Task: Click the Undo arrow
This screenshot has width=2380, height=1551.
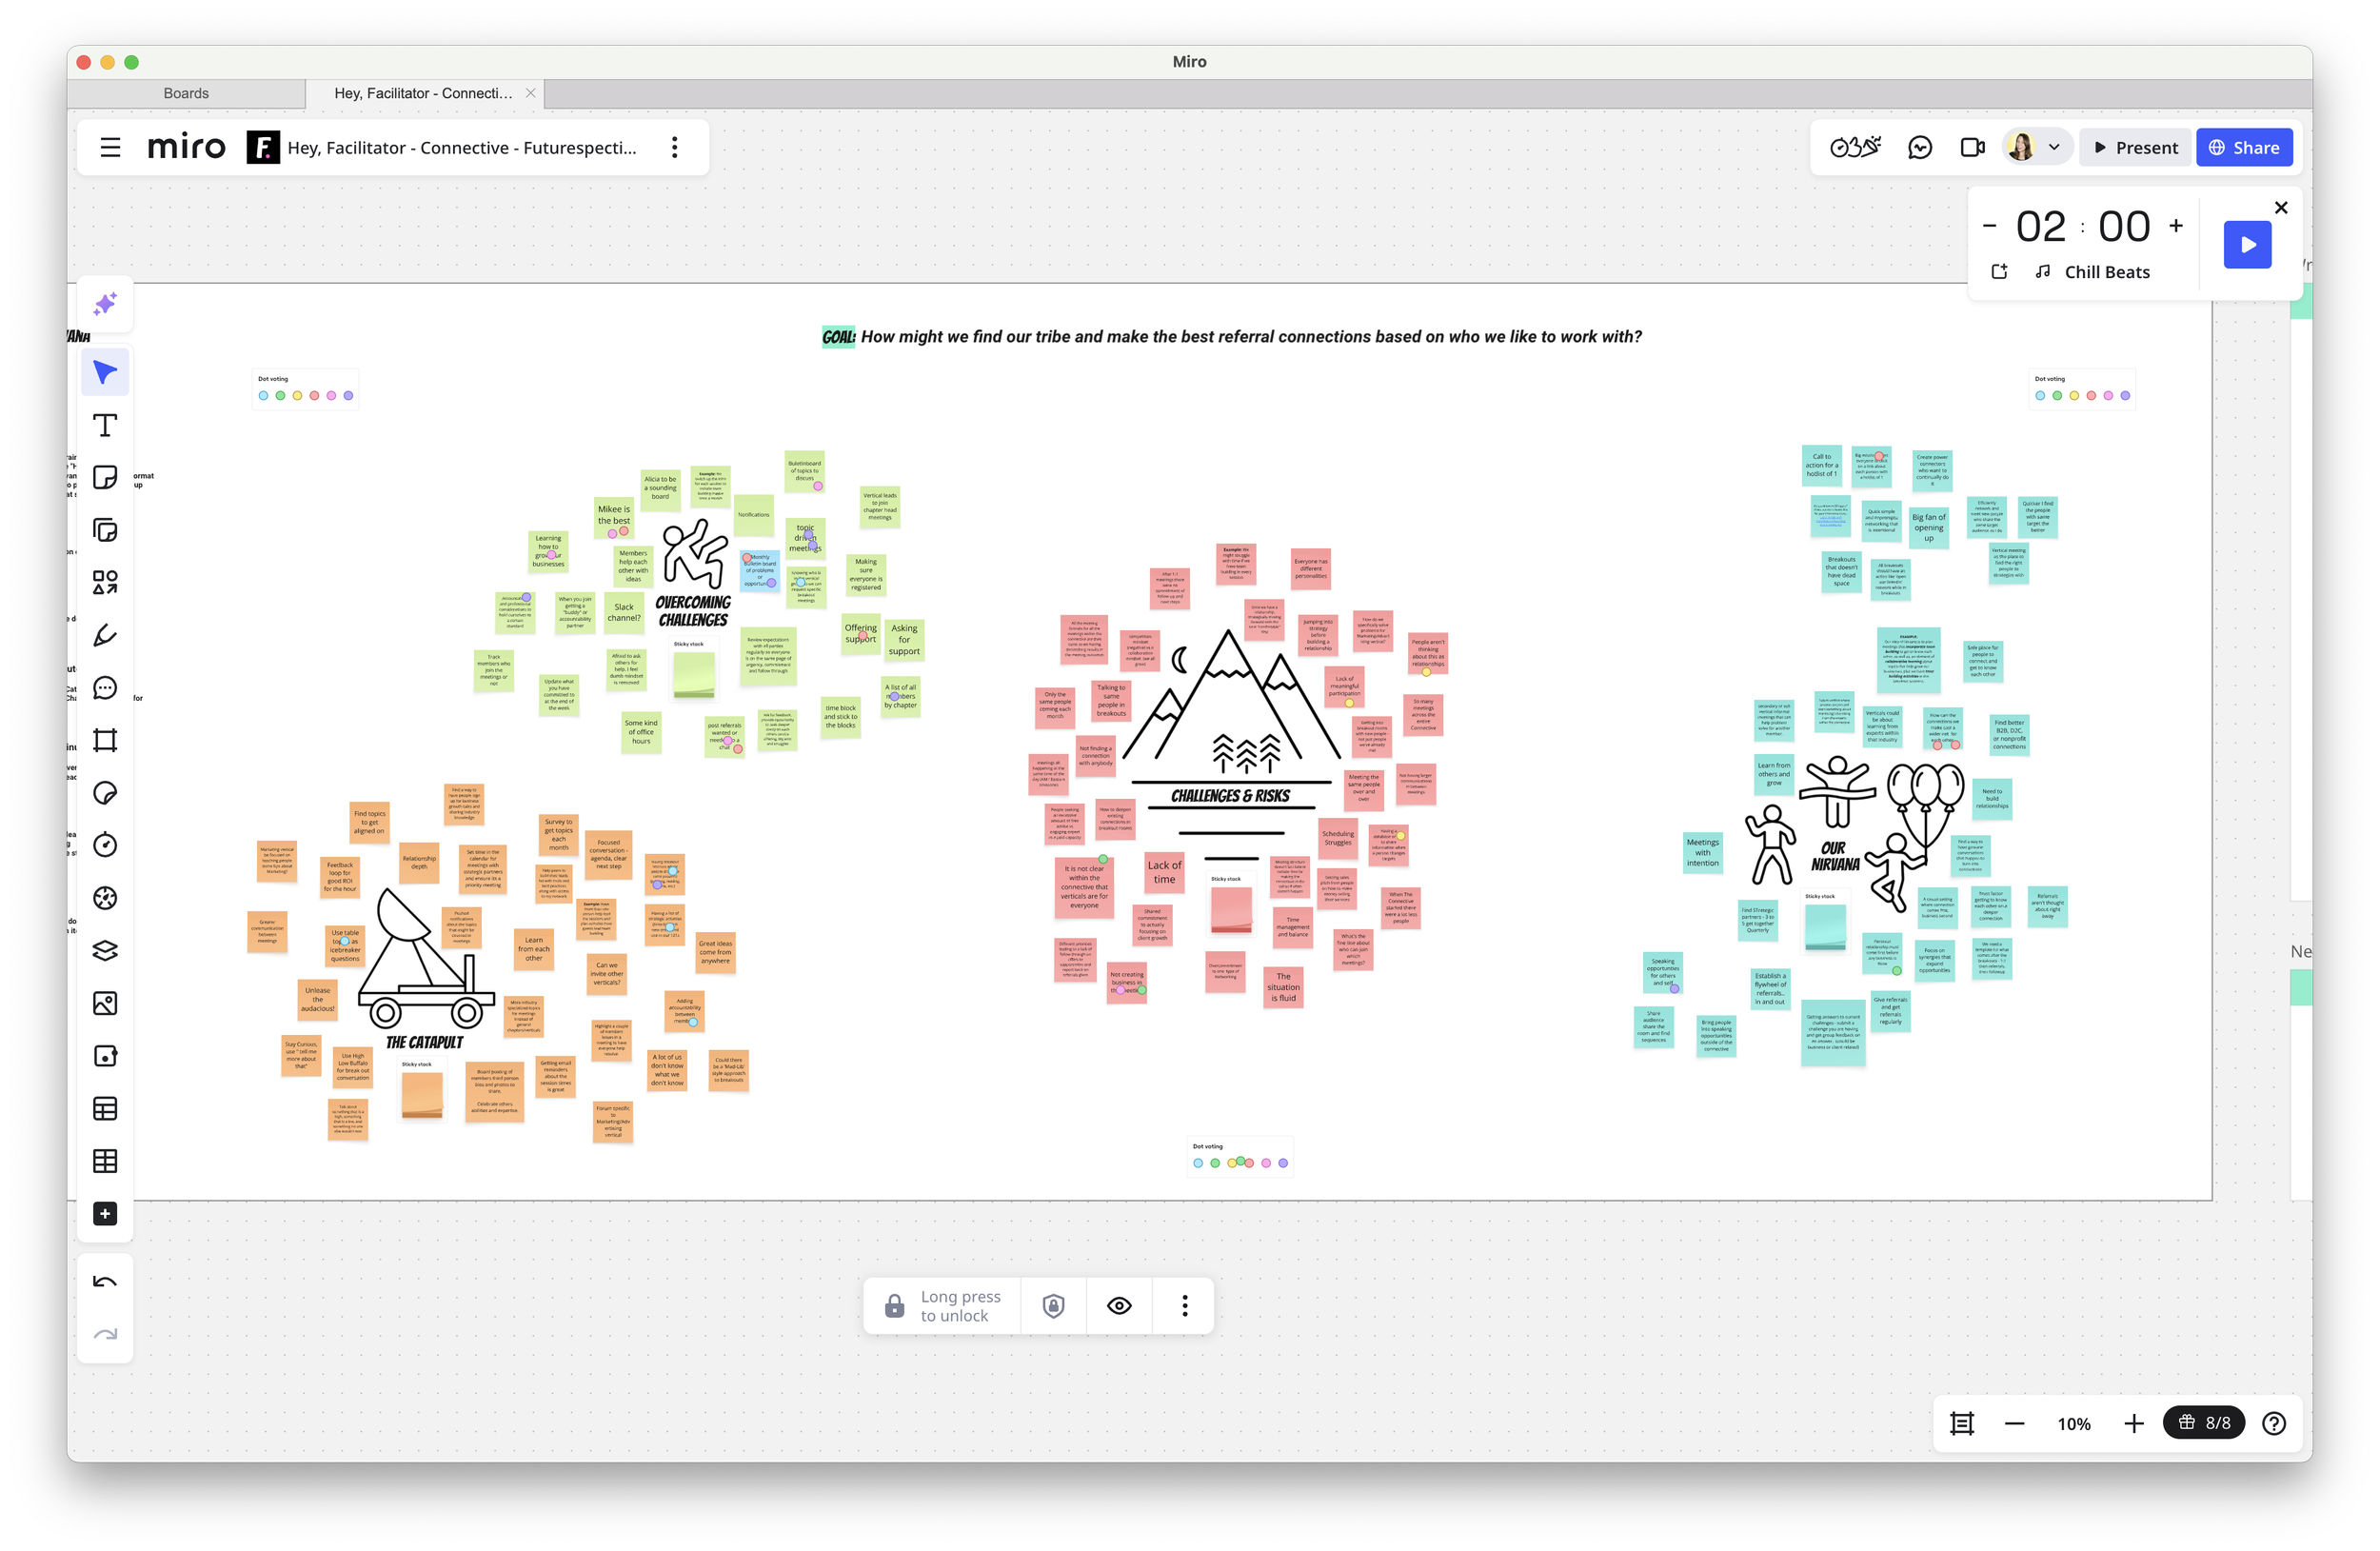Action: tap(105, 1282)
